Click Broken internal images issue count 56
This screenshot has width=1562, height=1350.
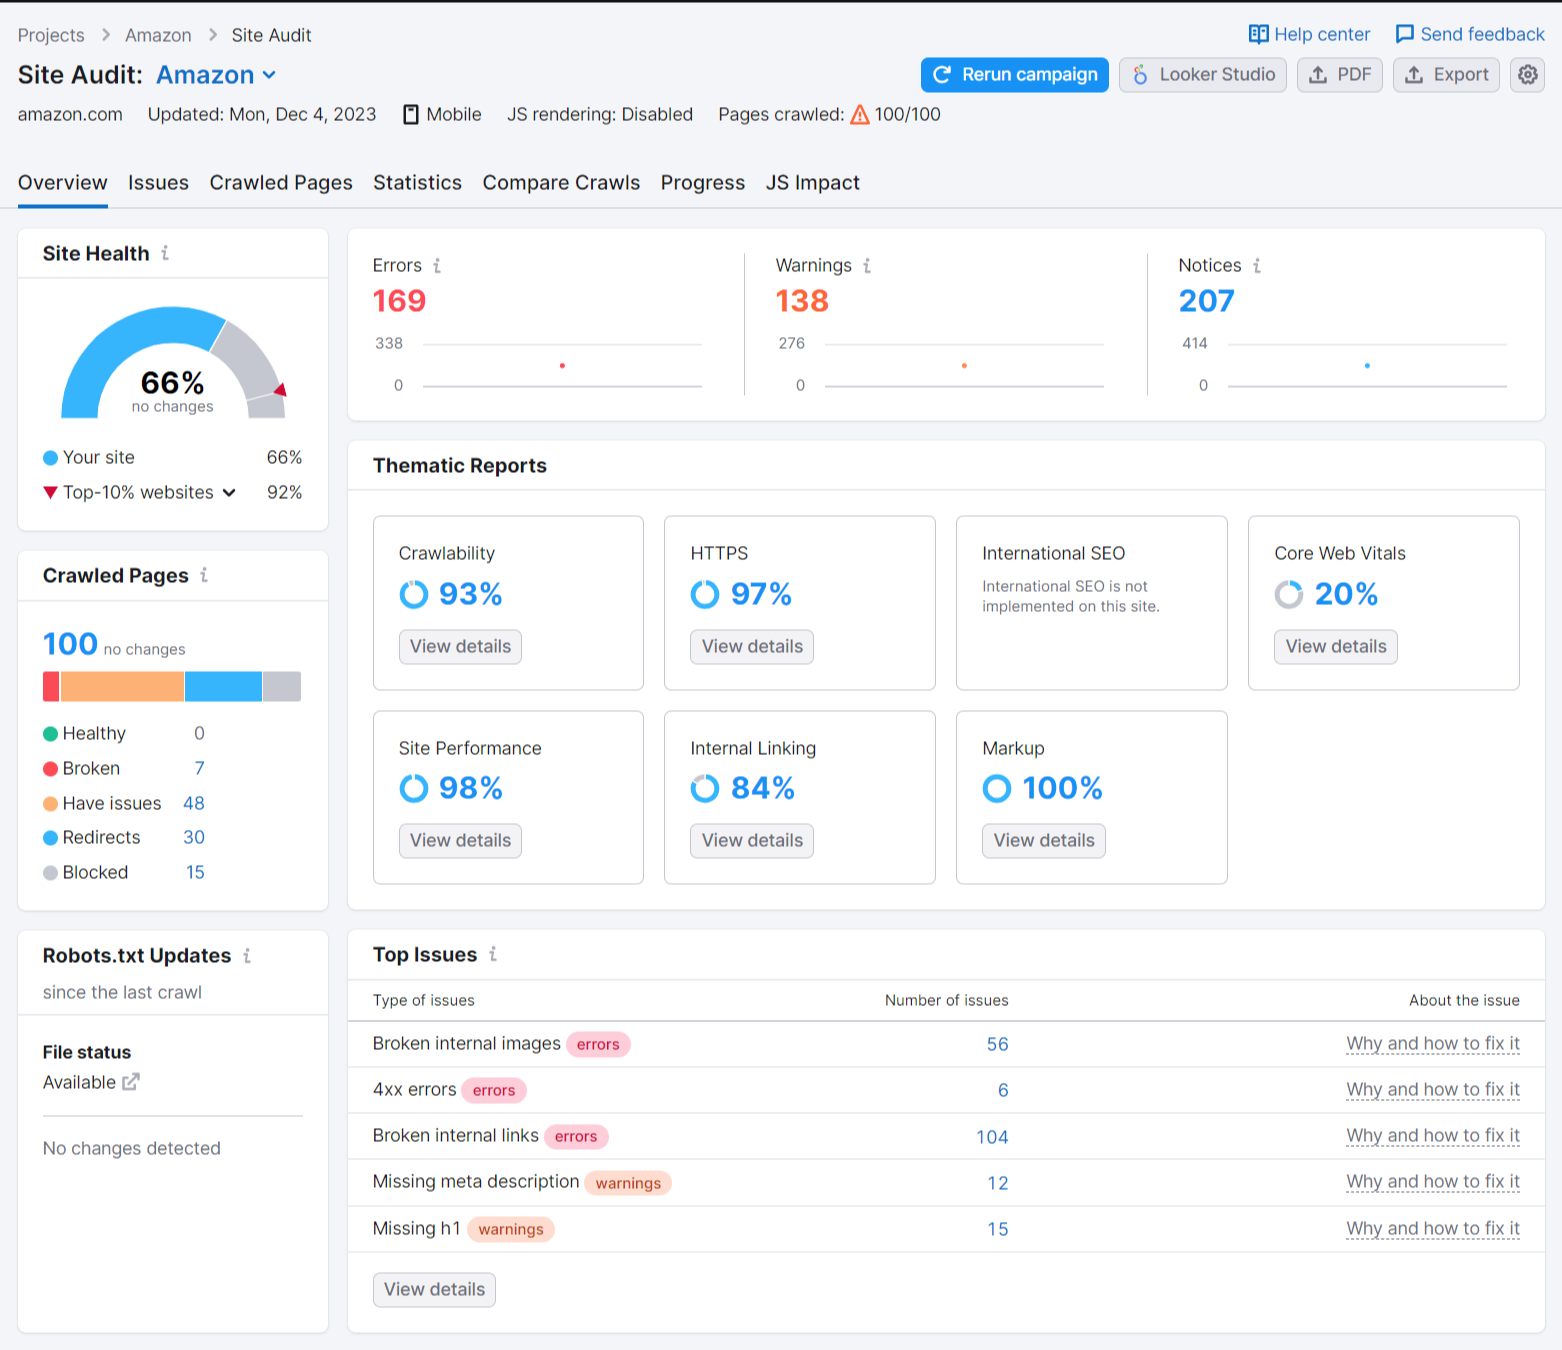pos(998,1044)
